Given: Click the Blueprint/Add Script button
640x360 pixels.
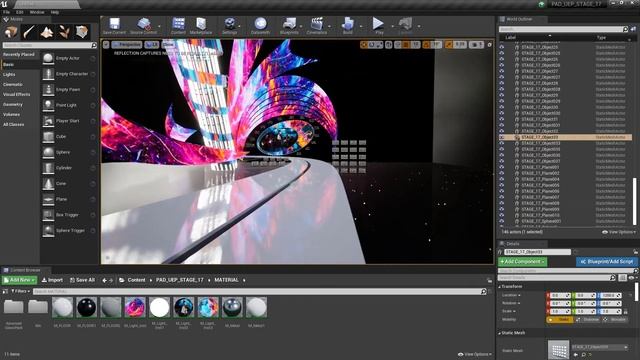Looking at the screenshot, I should click(607, 262).
